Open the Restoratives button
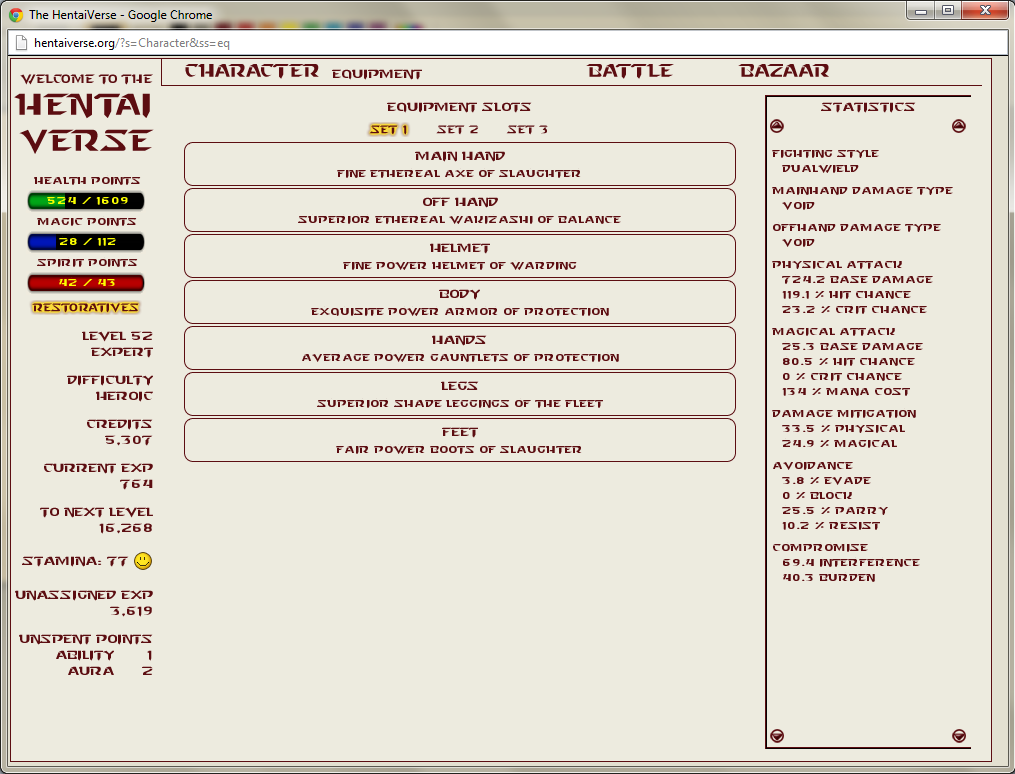Image resolution: width=1015 pixels, height=774 pixels. 85,307
